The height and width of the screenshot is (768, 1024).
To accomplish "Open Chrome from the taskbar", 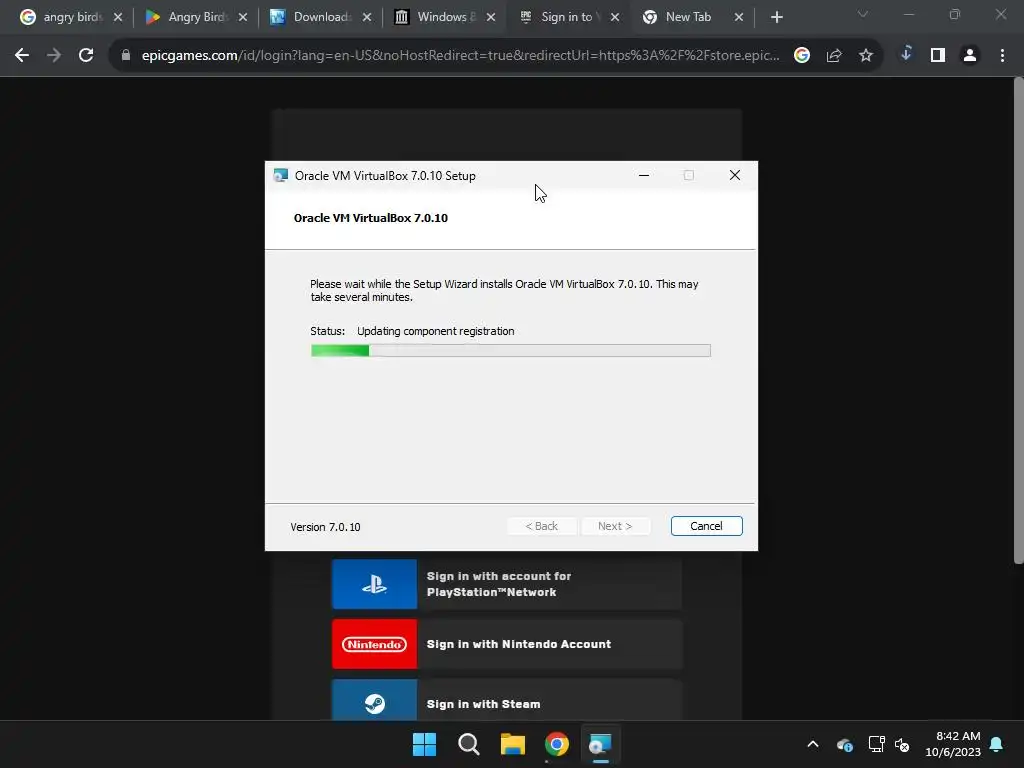I will click(x=556, y=744).
